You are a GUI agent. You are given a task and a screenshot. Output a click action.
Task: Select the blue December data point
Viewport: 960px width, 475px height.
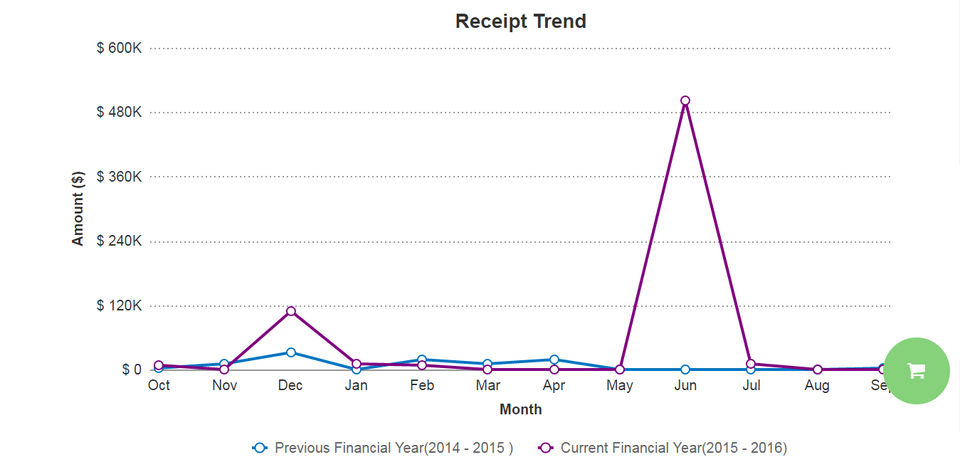tap(290, 352)
